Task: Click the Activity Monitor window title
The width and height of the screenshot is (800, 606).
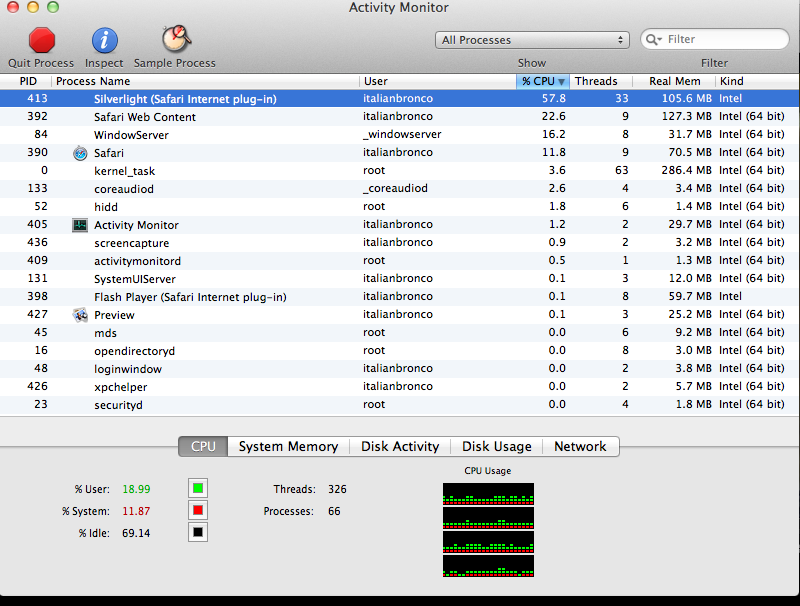Action: 399,8
